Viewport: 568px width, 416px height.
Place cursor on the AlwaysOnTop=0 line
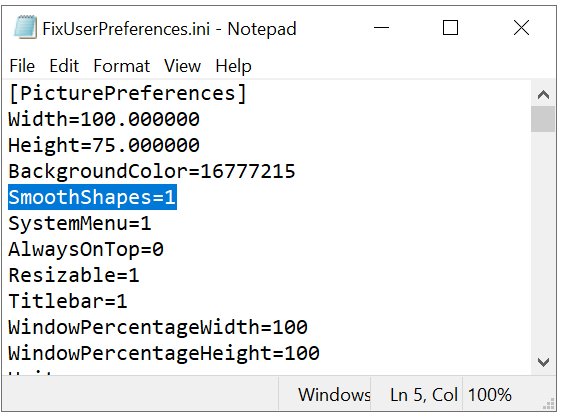[x=86, y=249]
